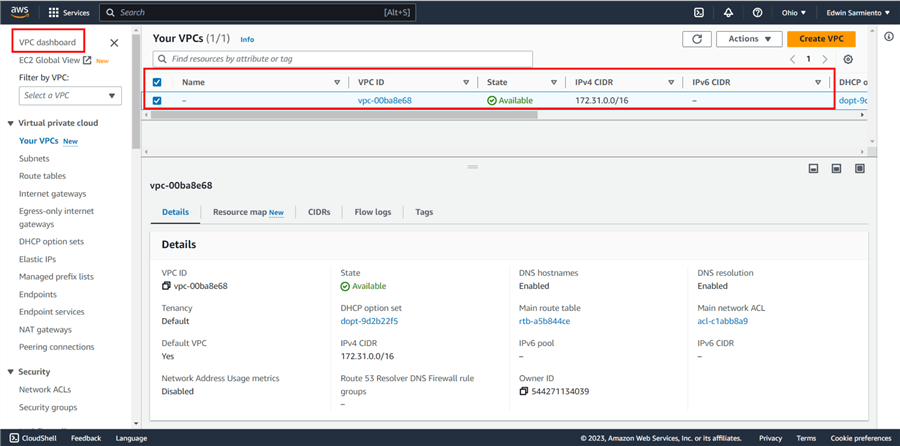Open the rtb-a5b844ce main route table link
Image resolution: width=900 pixels, height=446 pixels.
(x=544, y=321)
